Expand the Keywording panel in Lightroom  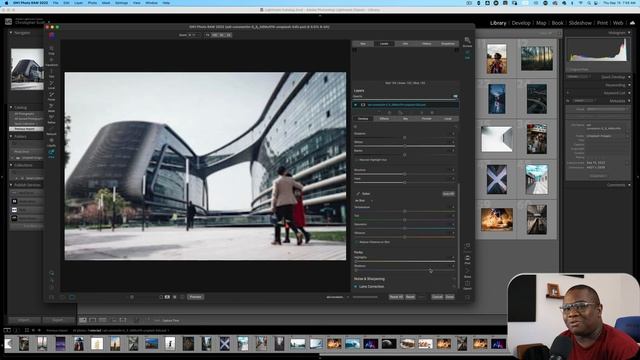629,85
